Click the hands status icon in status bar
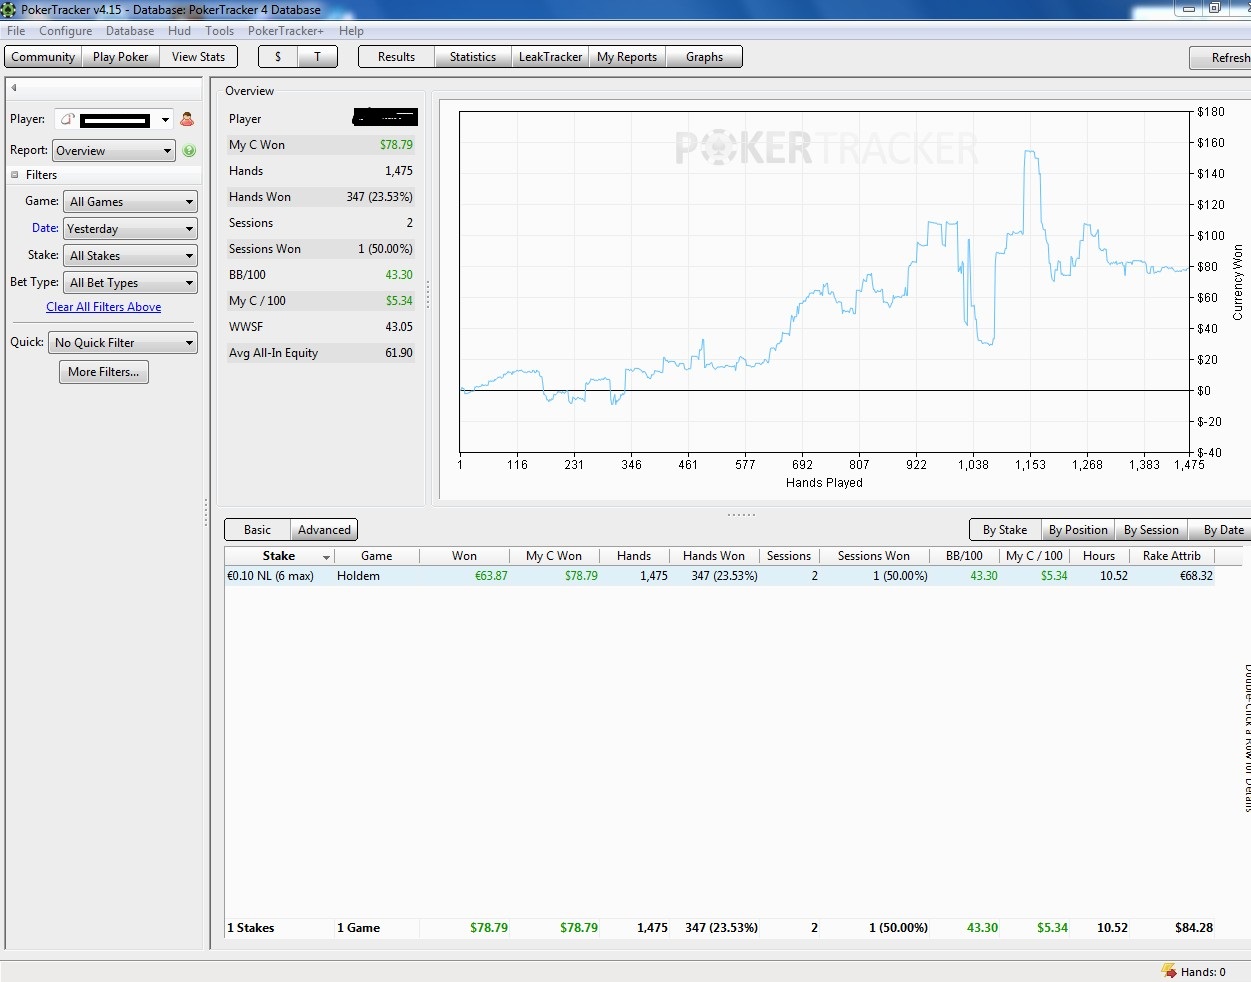This screenshot has width=1251, height=982. pos(1168,971)
